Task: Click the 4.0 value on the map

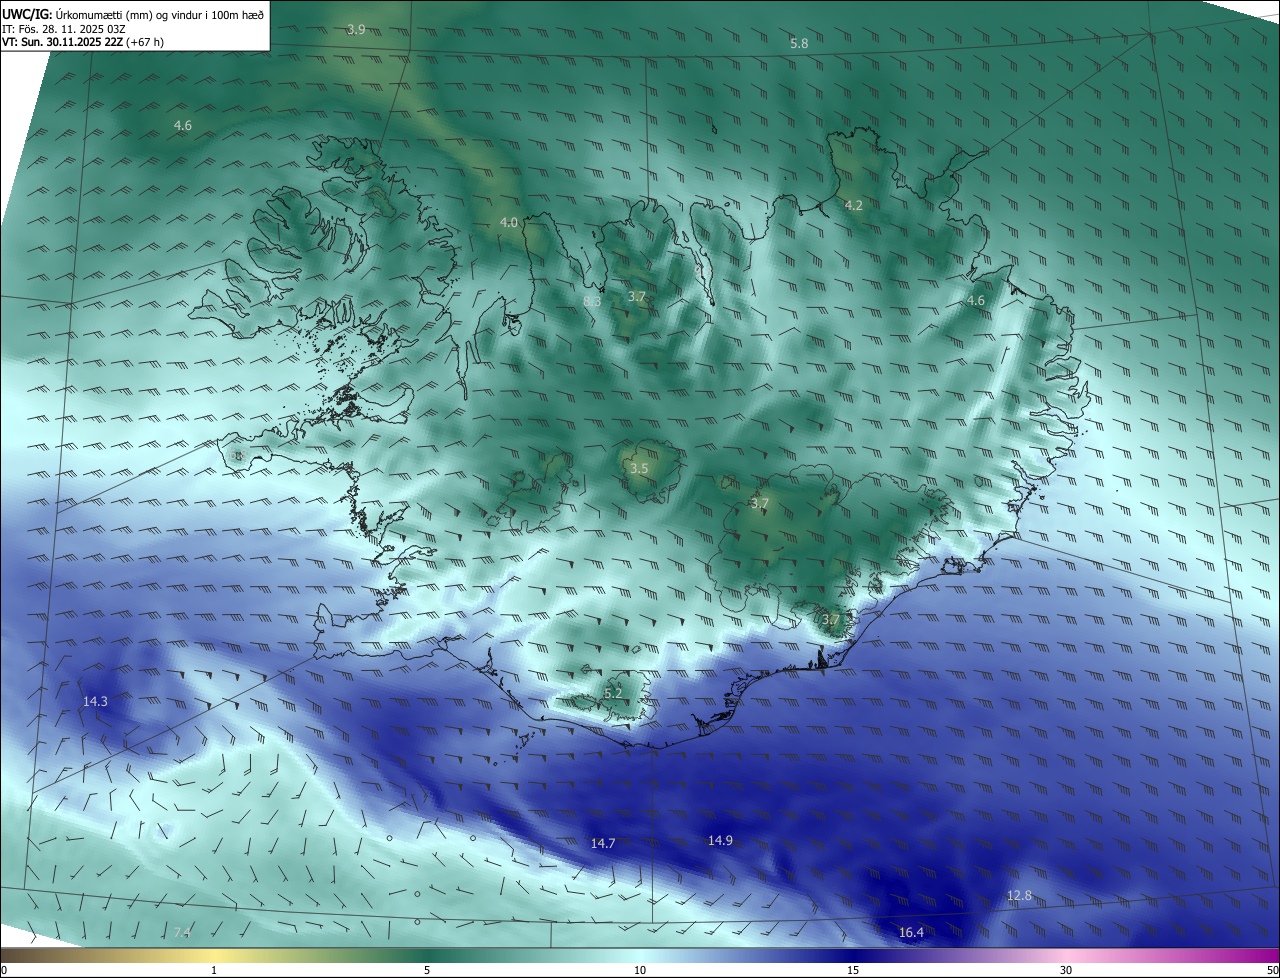Action: click(509, 222)
